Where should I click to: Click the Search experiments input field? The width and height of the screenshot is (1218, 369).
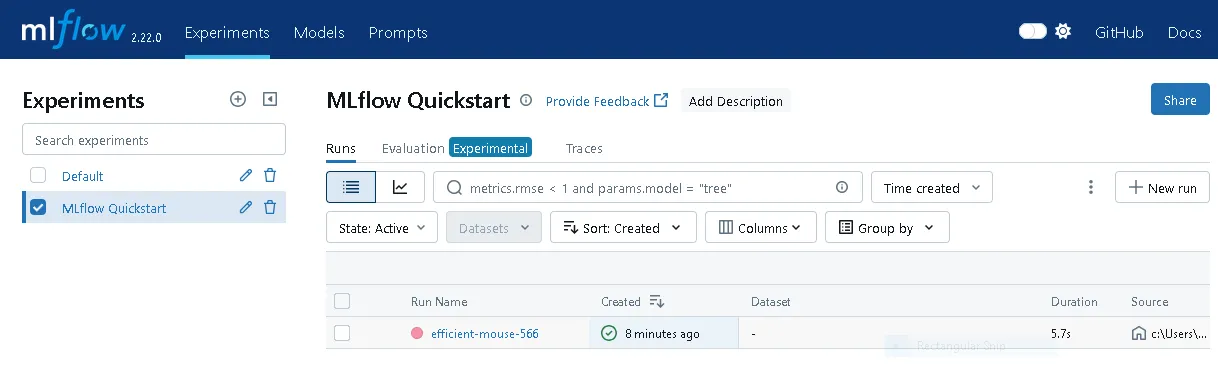click(154, 140)
